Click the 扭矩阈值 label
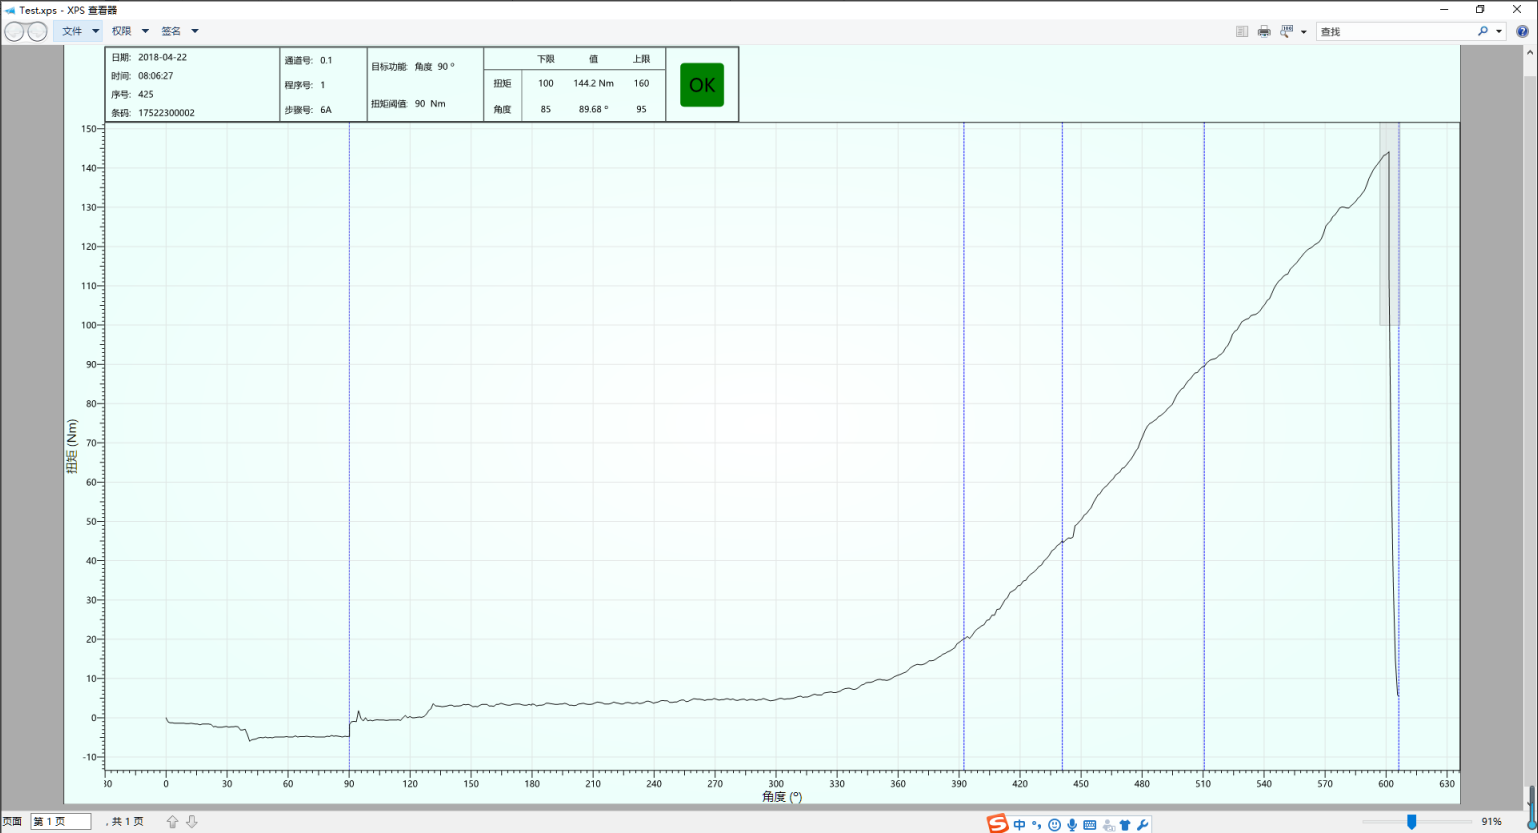 389,104
